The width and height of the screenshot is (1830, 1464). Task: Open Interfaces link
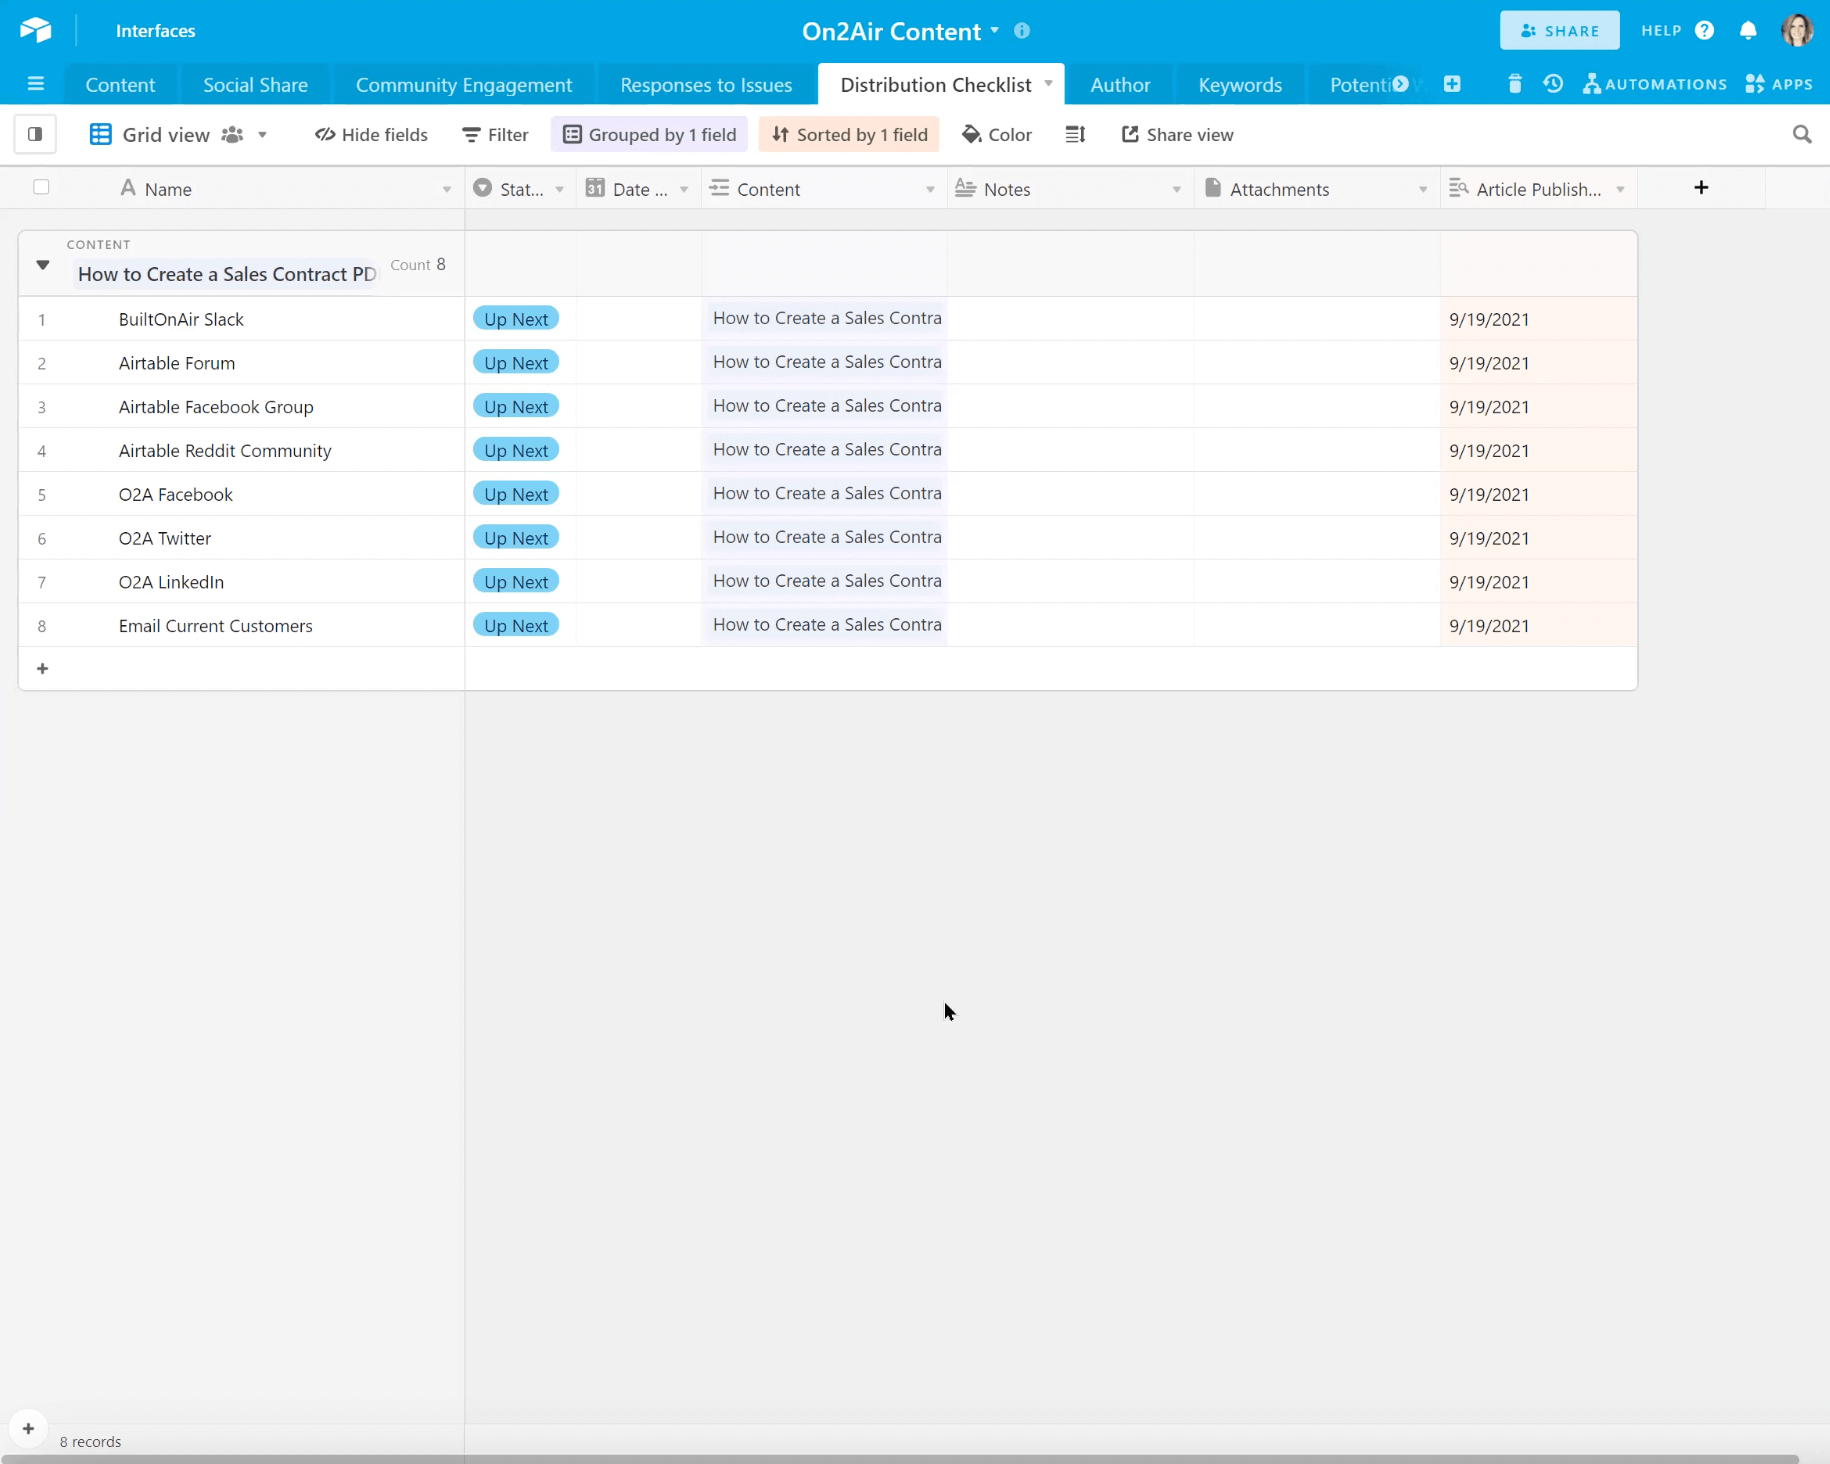pos(155,31)
